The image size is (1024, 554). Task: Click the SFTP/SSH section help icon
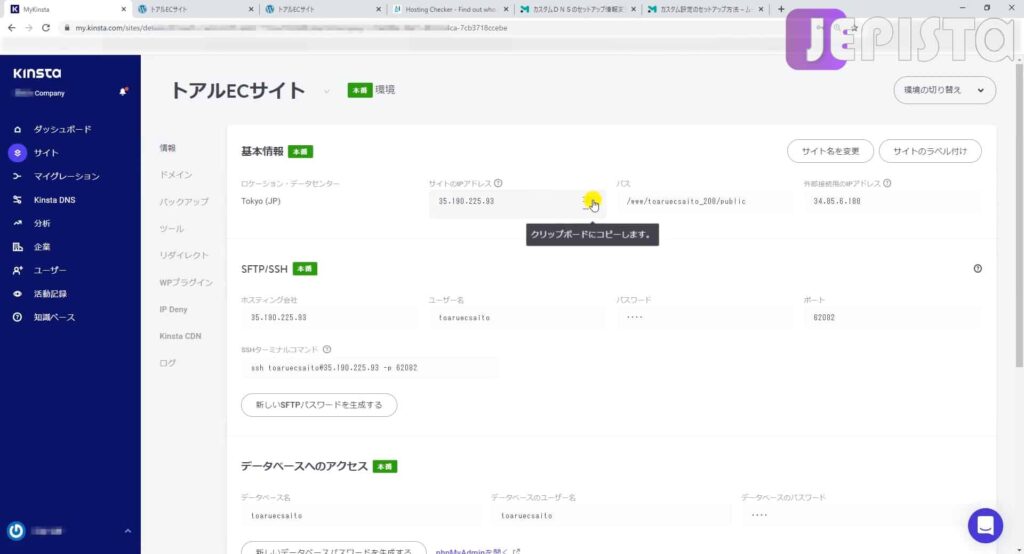point(978,269)
